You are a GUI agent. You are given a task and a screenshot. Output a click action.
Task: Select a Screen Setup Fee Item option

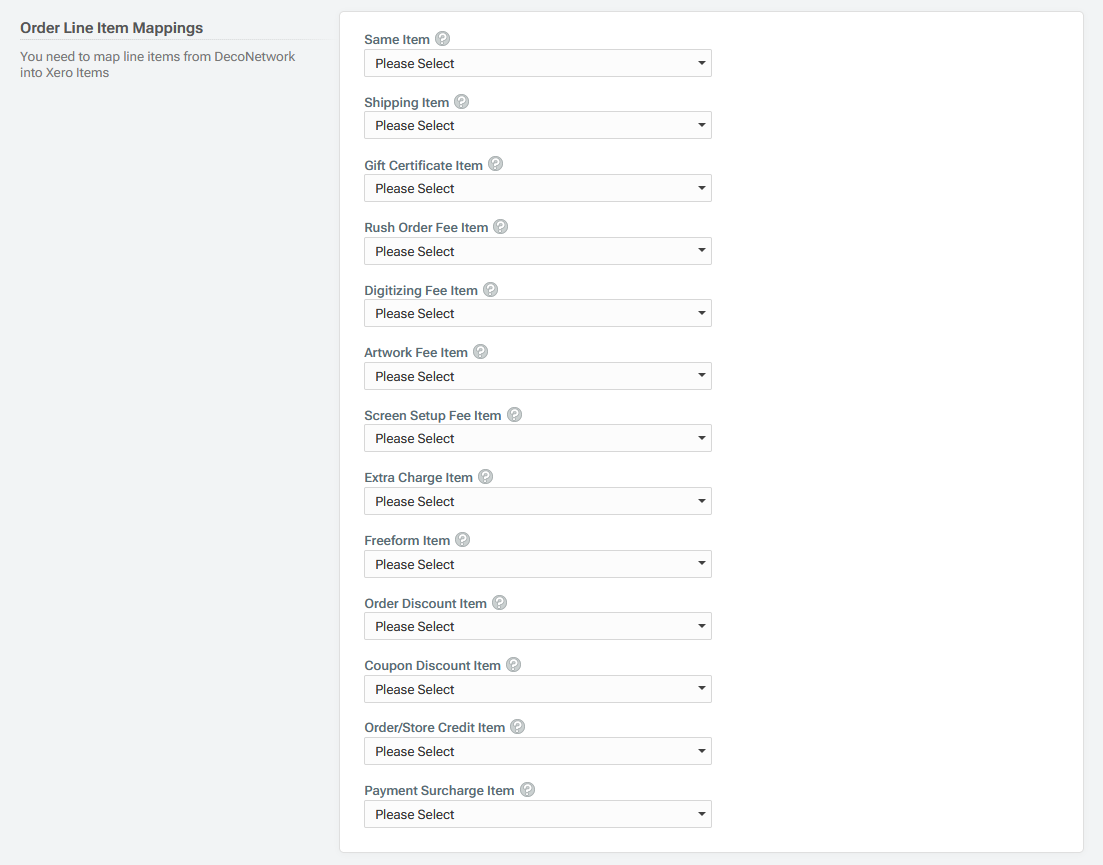[537, 438]
